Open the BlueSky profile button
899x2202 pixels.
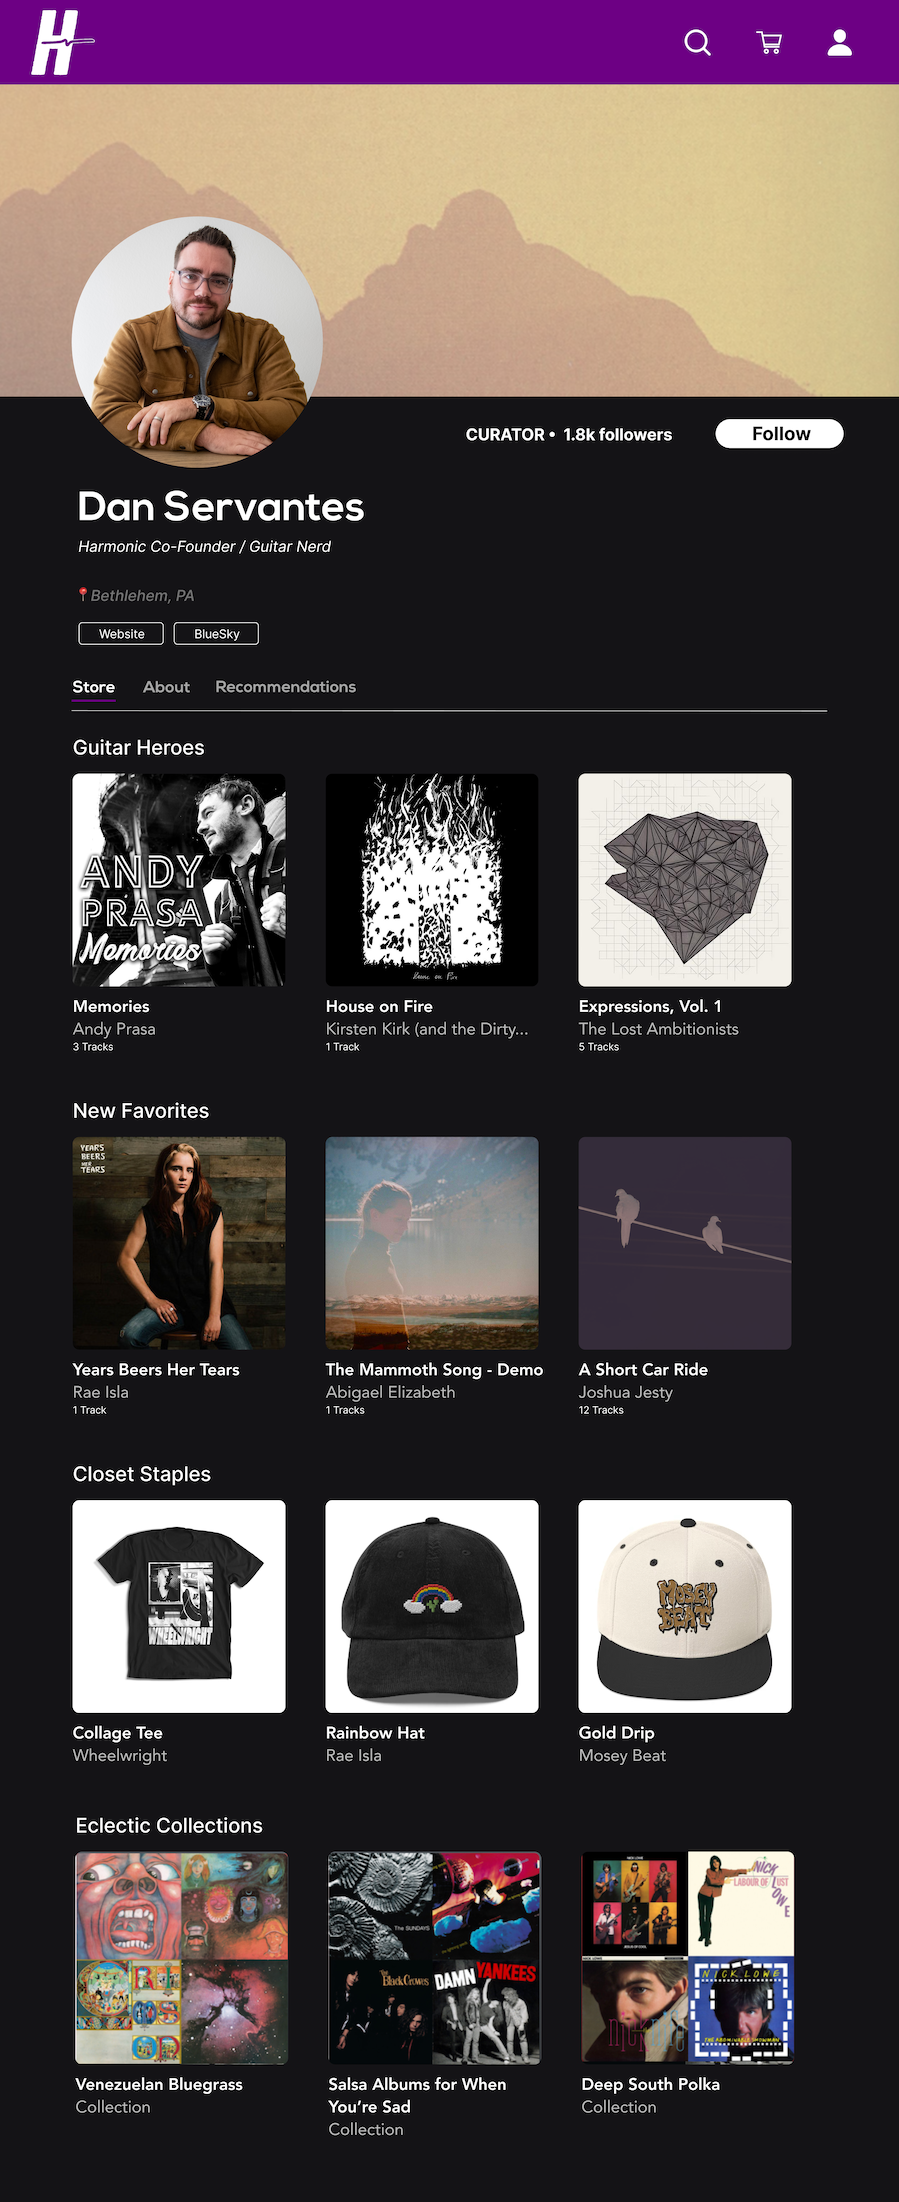(216, 634)
